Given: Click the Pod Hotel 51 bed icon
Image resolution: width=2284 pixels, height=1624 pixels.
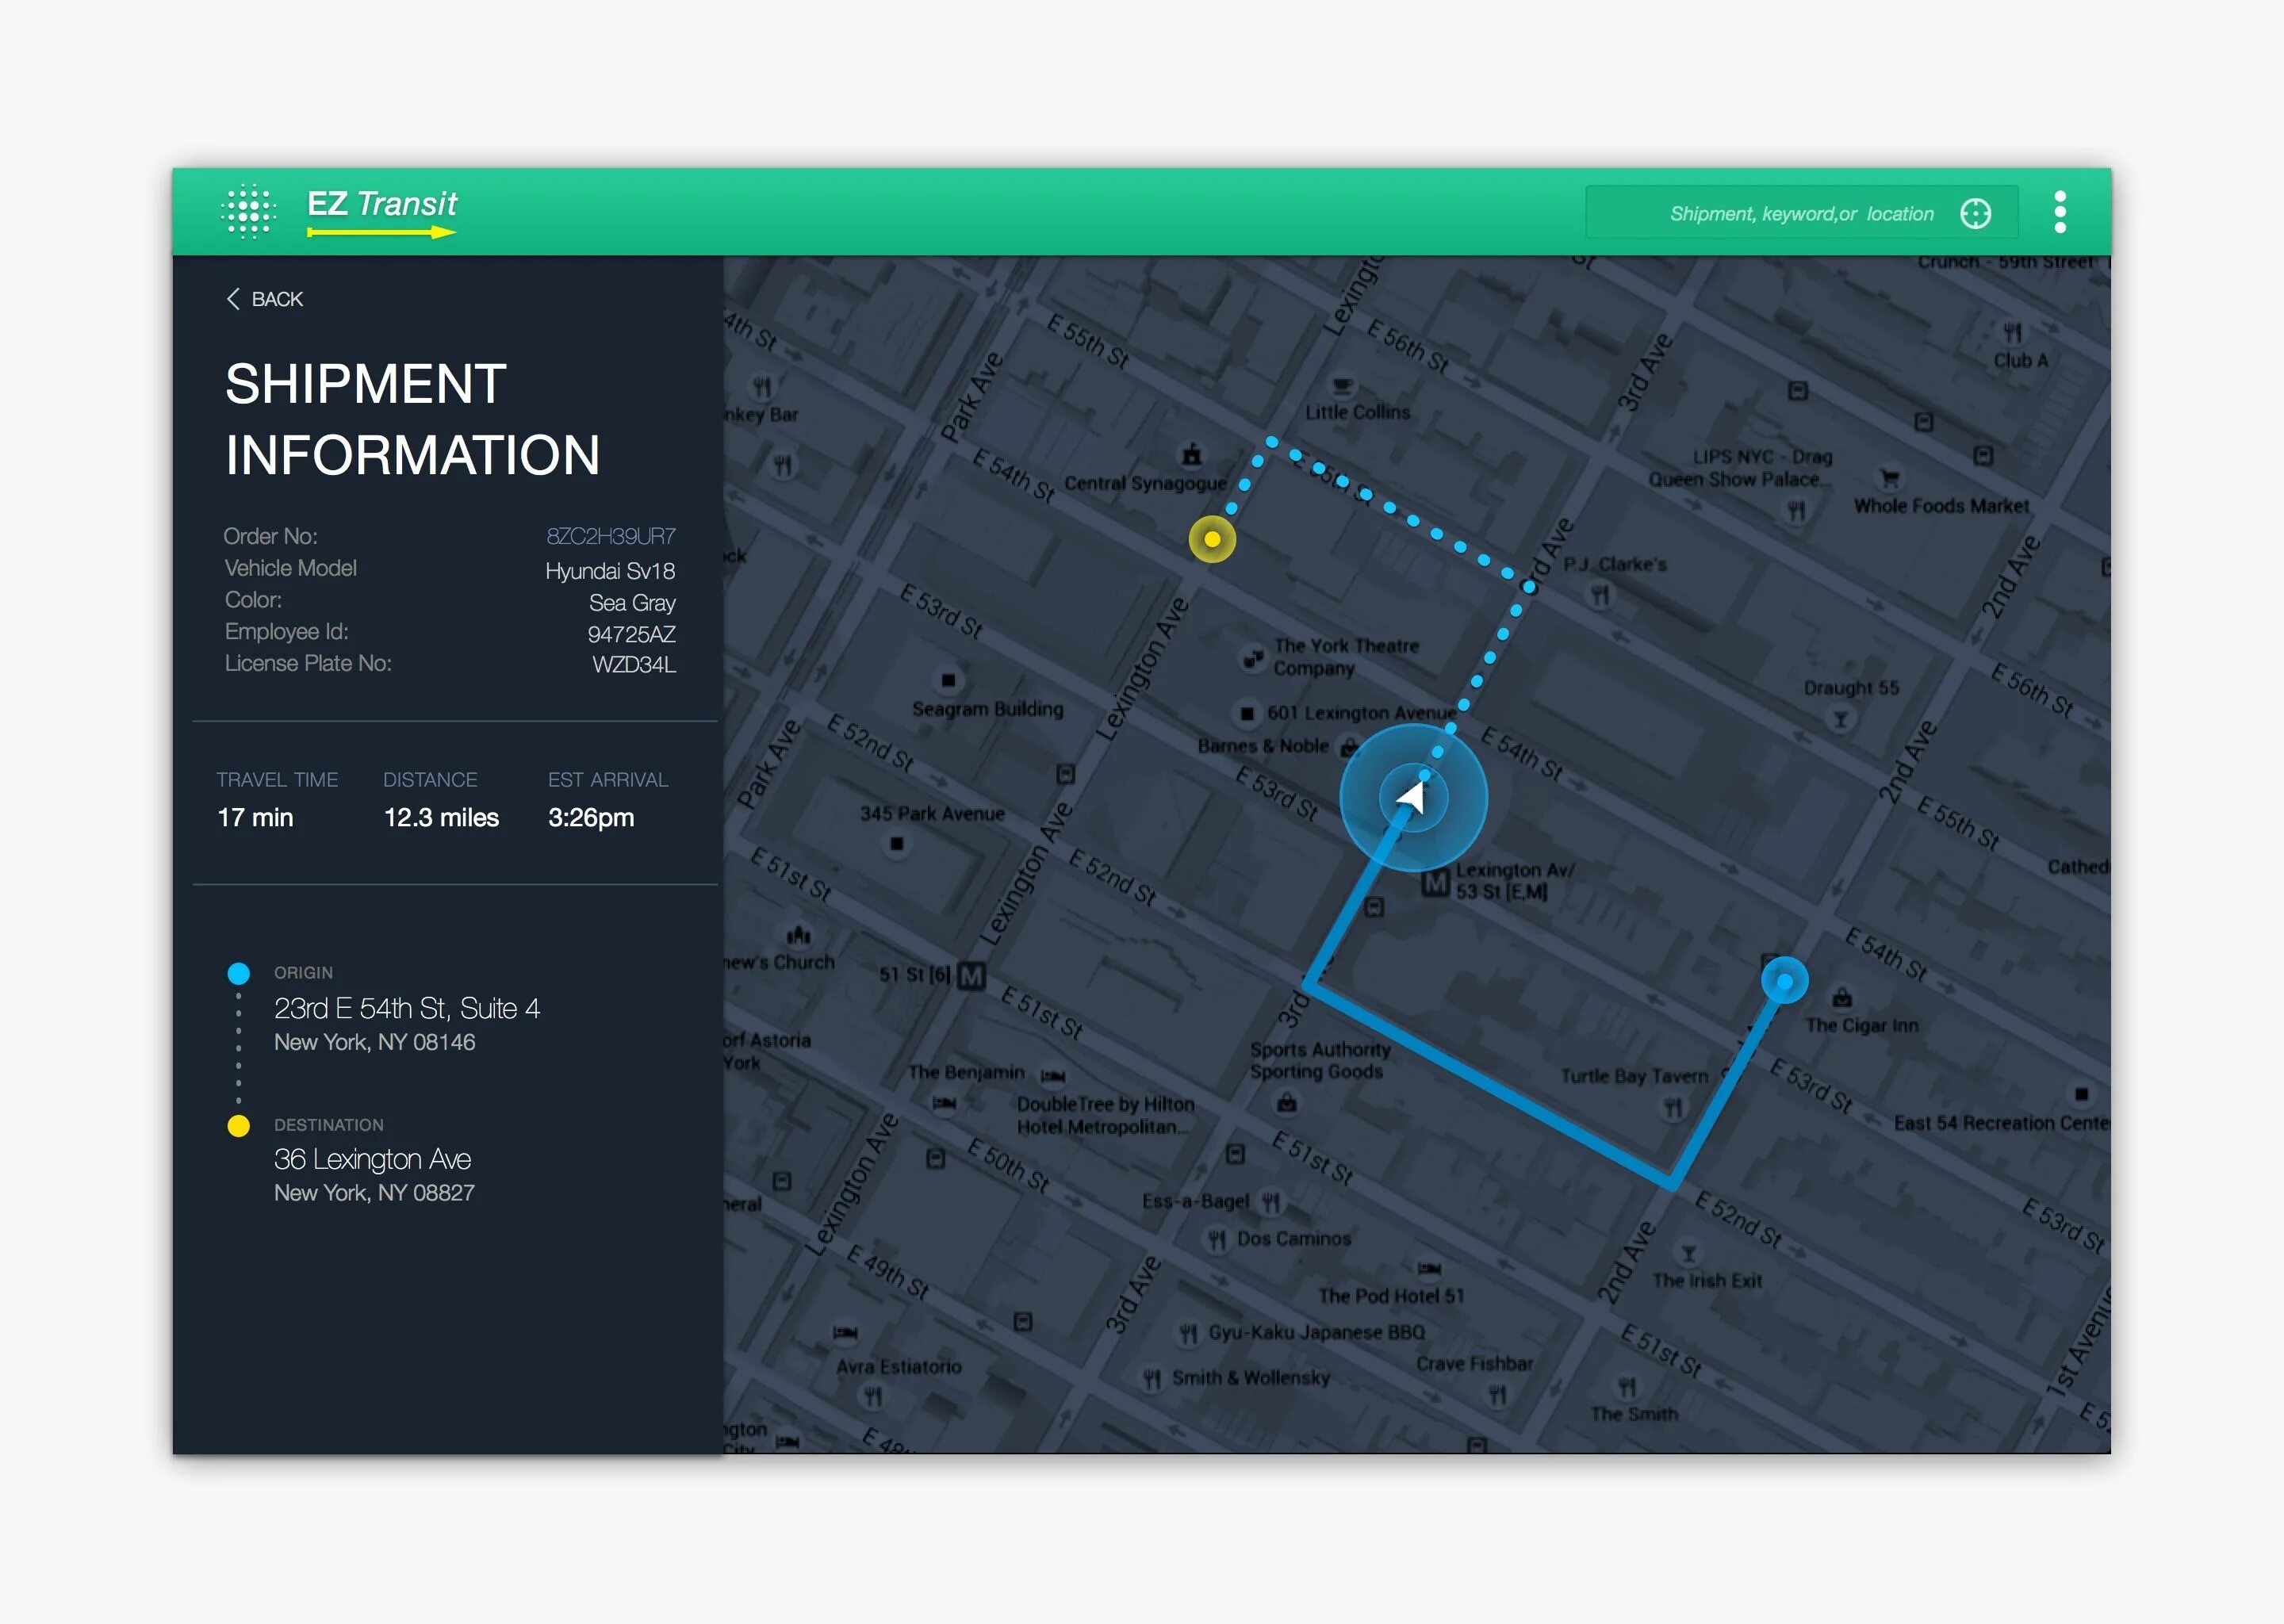Looking at the screenshot, I should click(x=1429, y=1268).
